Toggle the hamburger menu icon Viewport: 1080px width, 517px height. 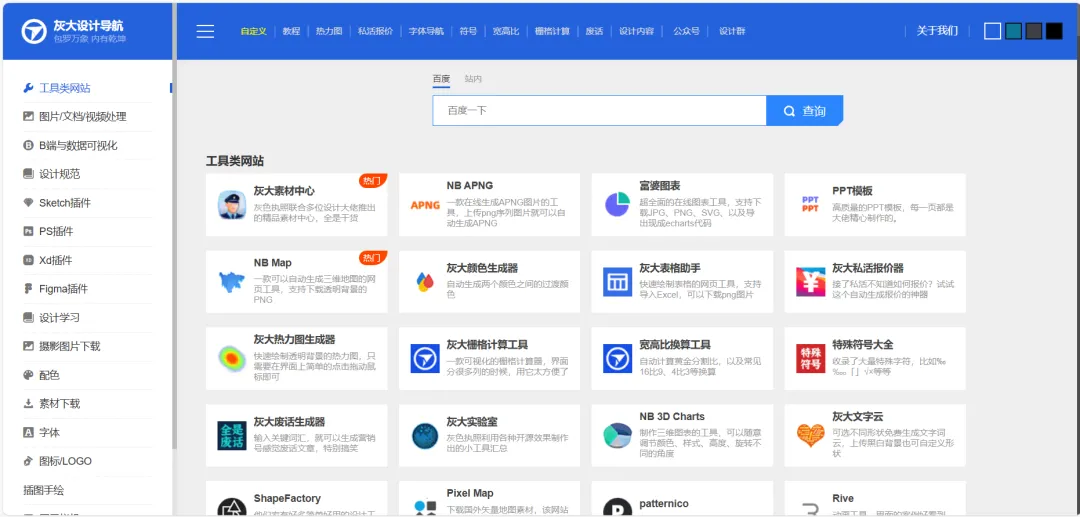(x=205, y=31)
